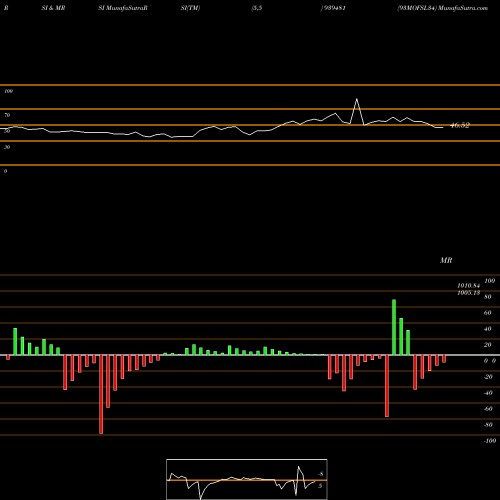The image size is (500, 500).
Task: Select the 'SI MunafaSutraR' header text
Action: pyautogui.click(x=123, y=8)
